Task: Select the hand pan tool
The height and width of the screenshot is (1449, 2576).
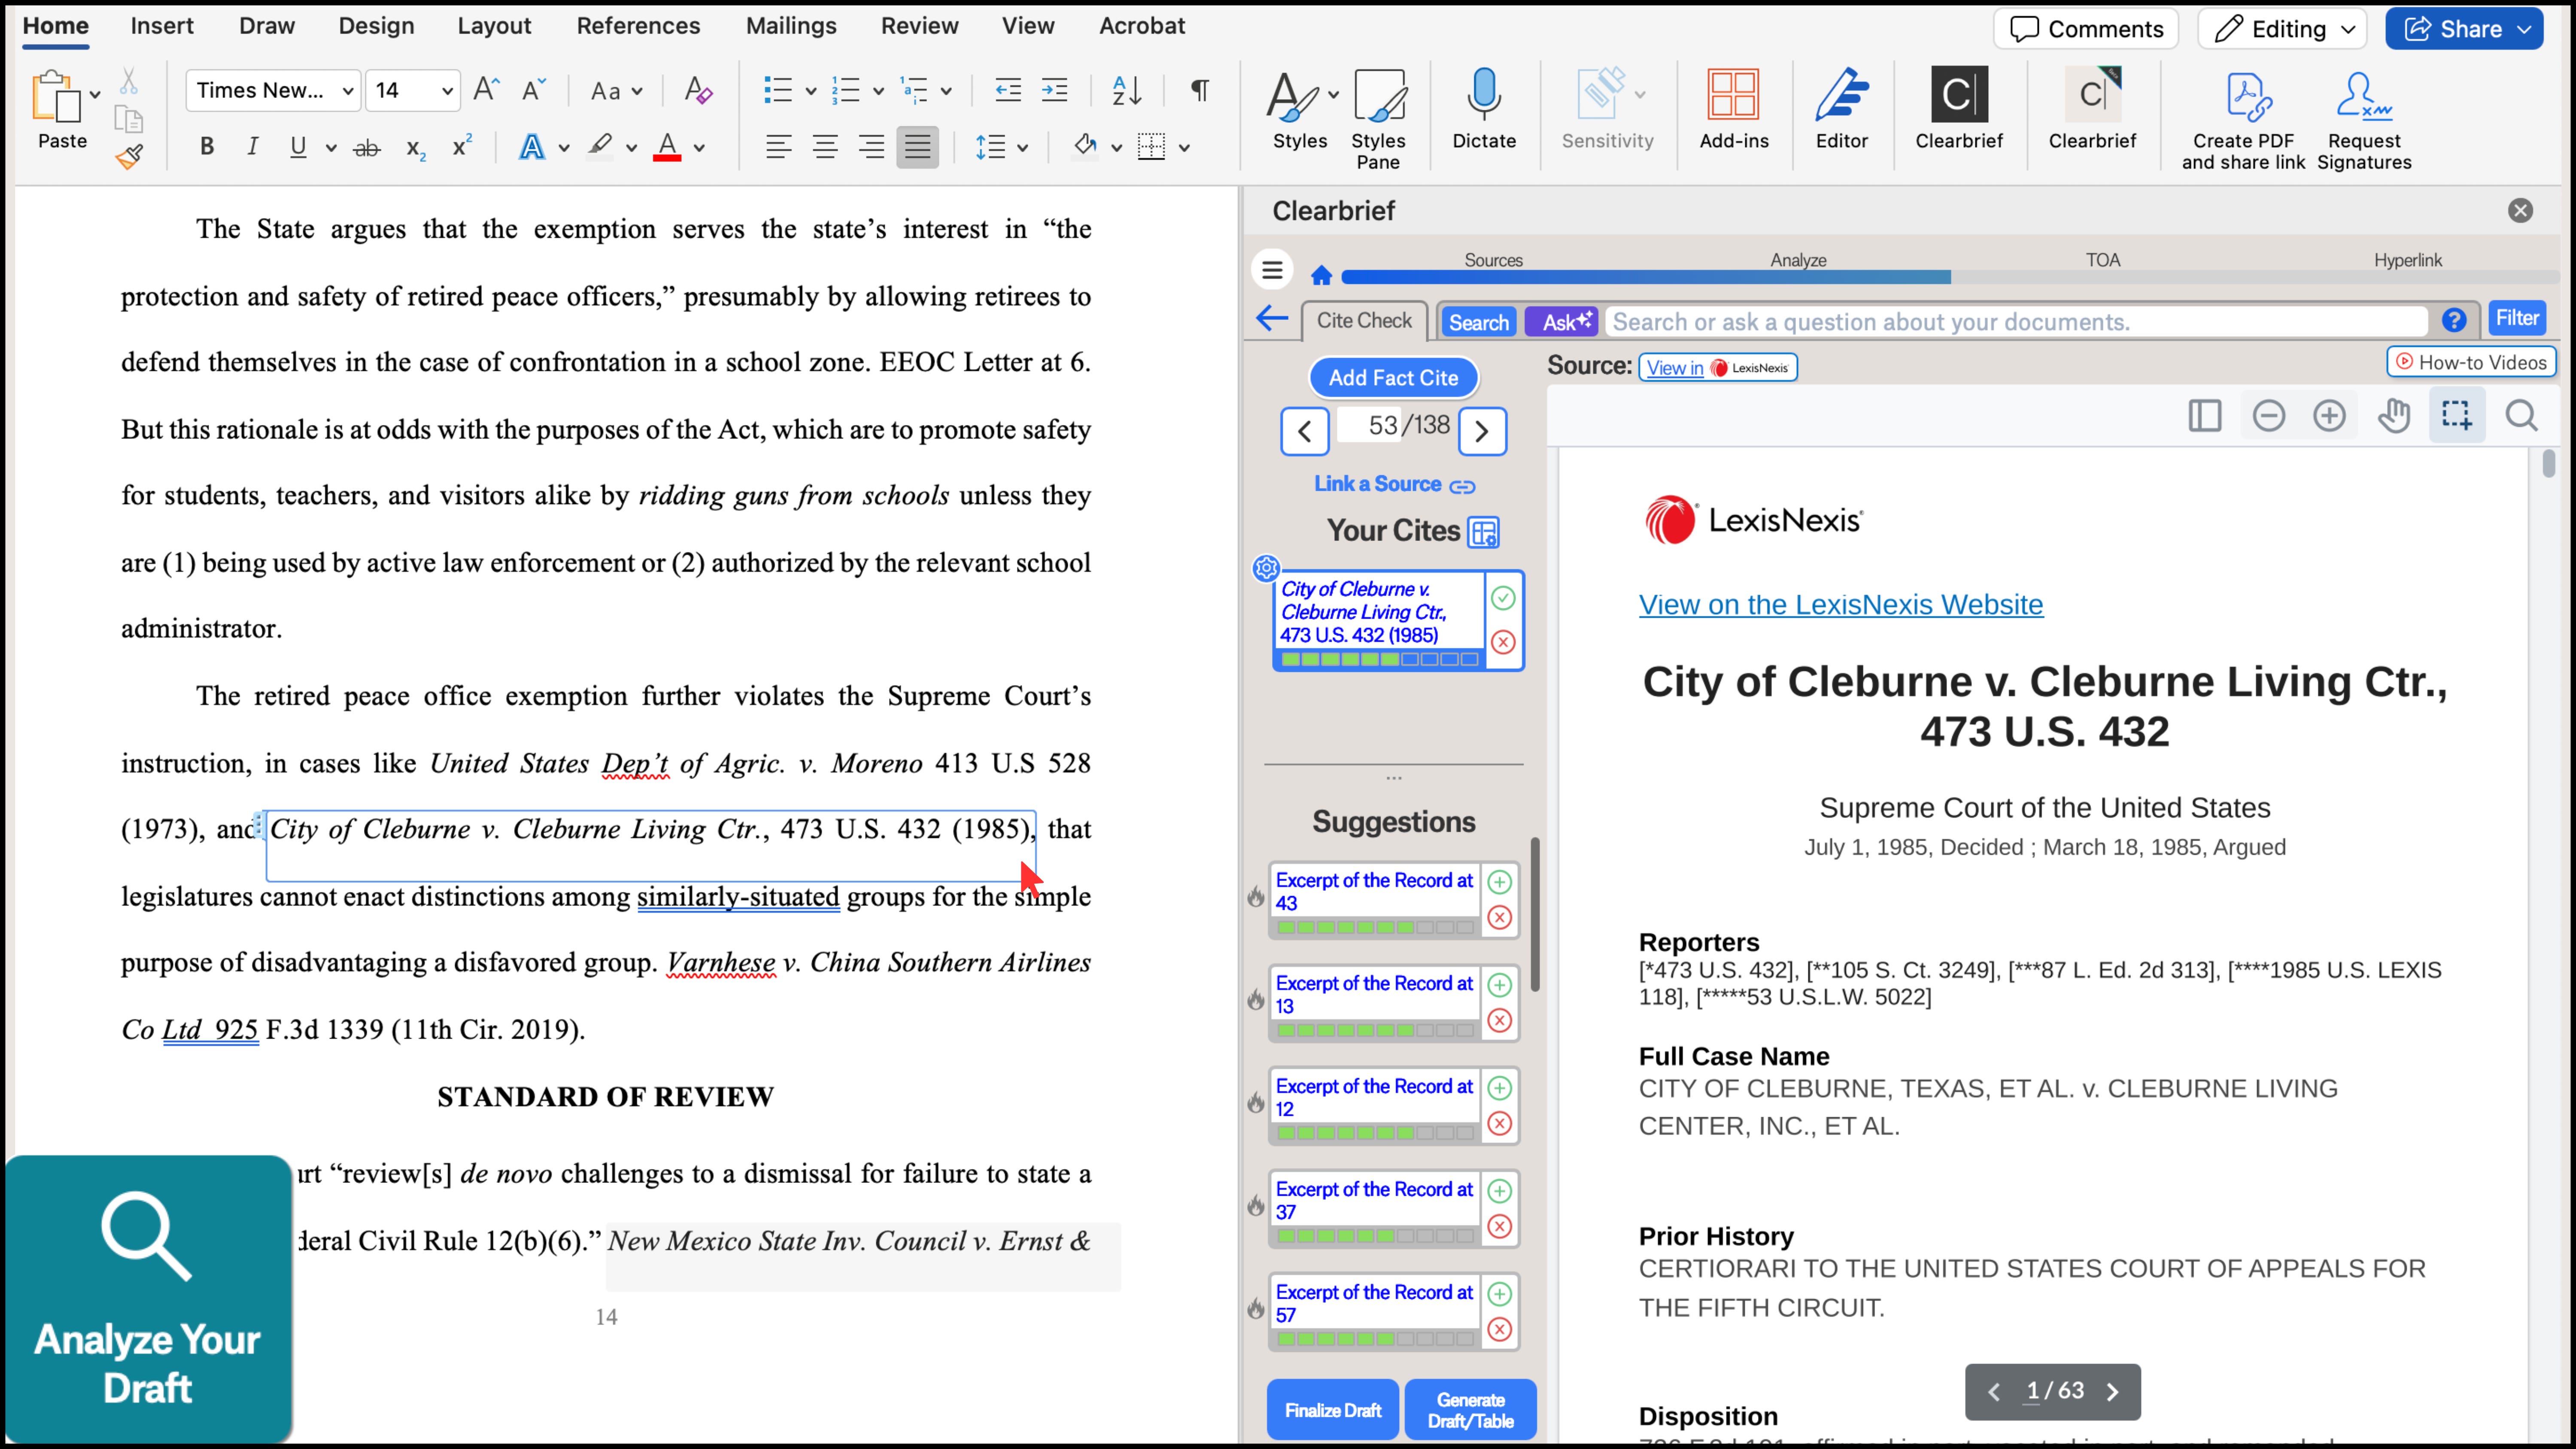Action: tap(2394, 416)
